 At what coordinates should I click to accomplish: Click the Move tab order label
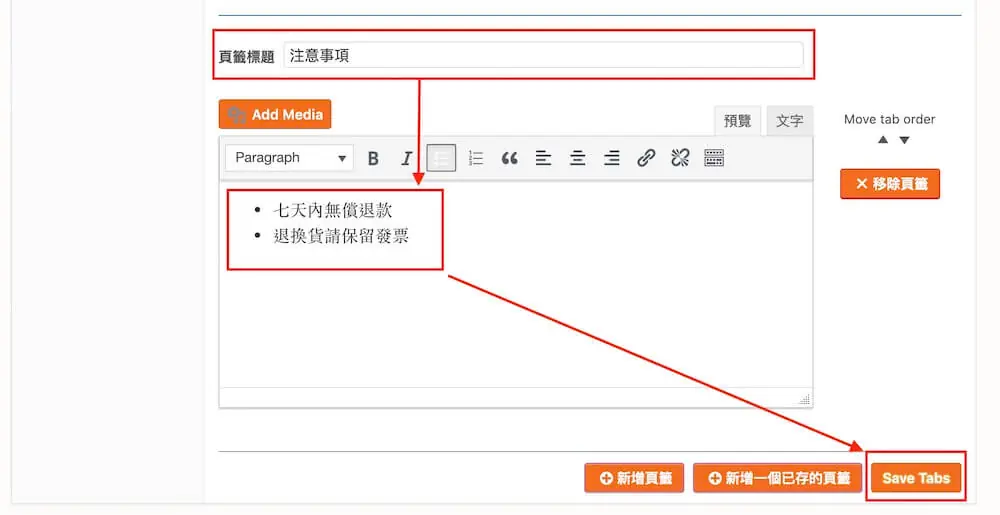890,119
